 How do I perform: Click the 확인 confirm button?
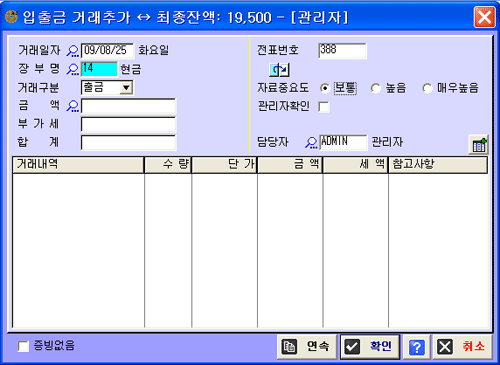click(x=370, y=347)
